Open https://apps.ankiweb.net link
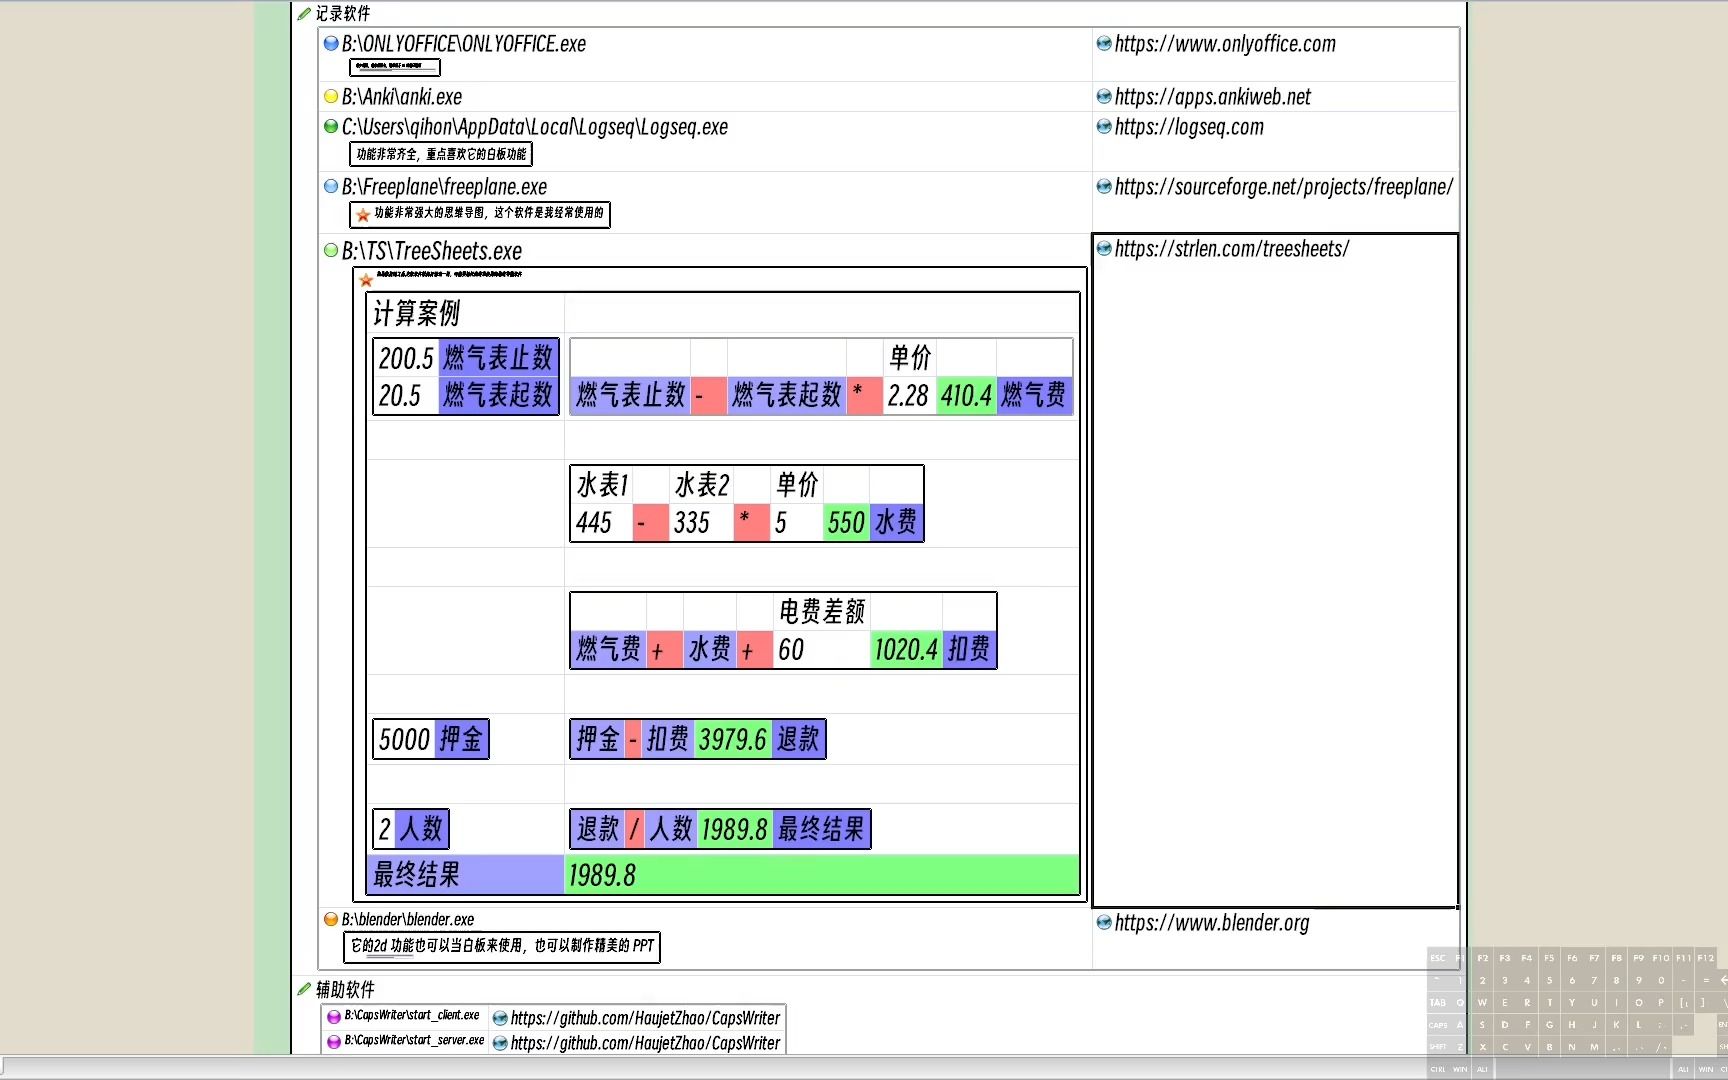Image resolution: width=1728 pixels, height=1080 pixels. click(1212, 97)
